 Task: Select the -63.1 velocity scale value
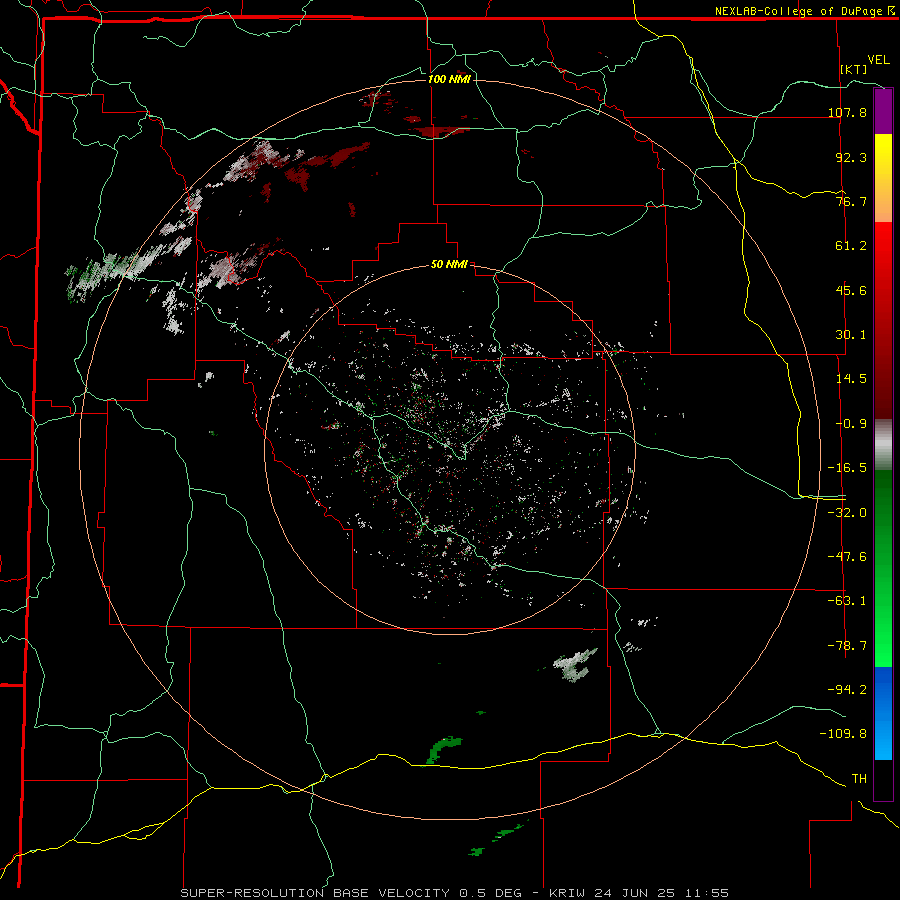(x=847, y=601)
